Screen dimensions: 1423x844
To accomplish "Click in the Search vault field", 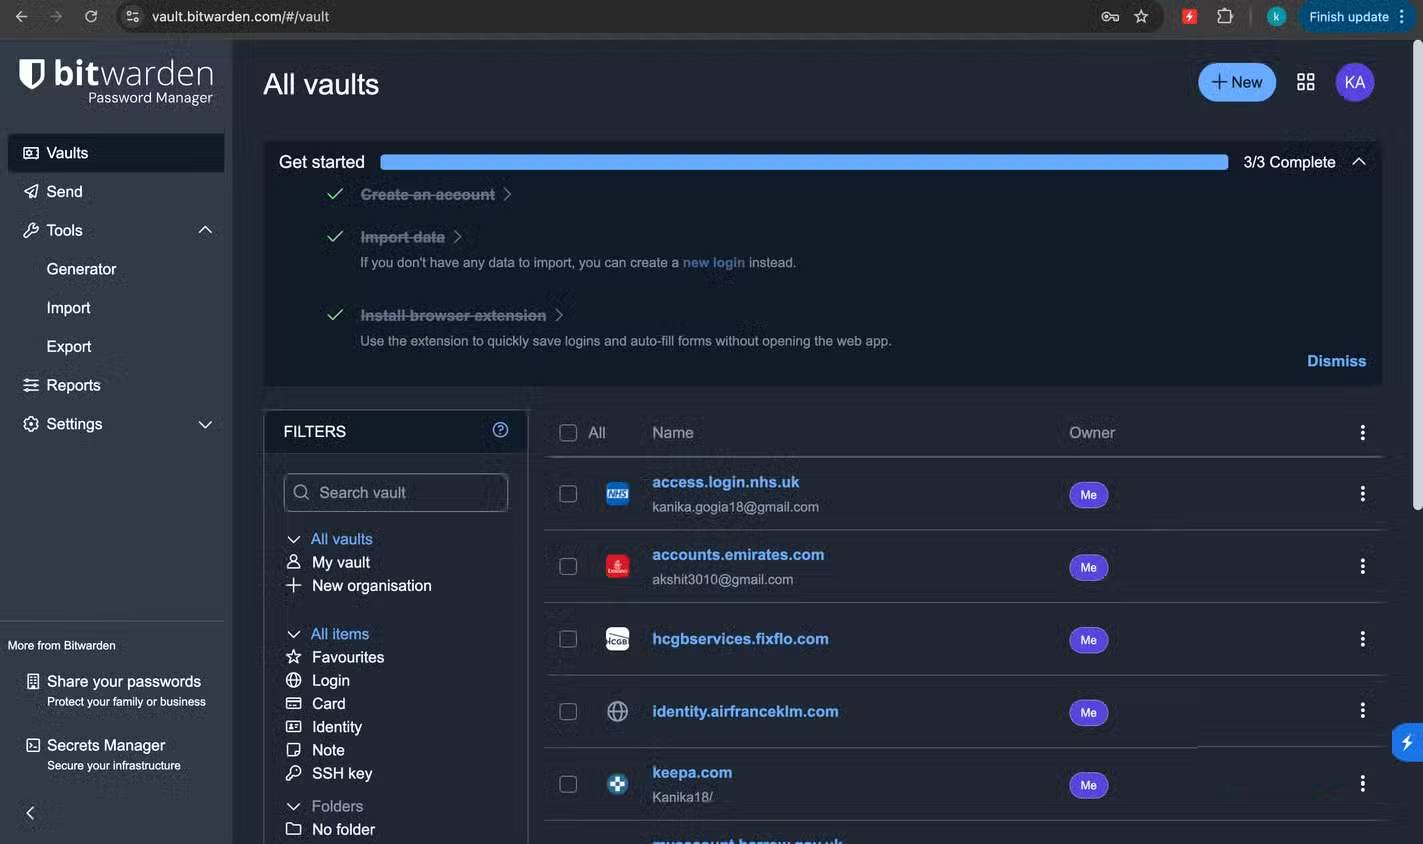I will click(396, 492).
